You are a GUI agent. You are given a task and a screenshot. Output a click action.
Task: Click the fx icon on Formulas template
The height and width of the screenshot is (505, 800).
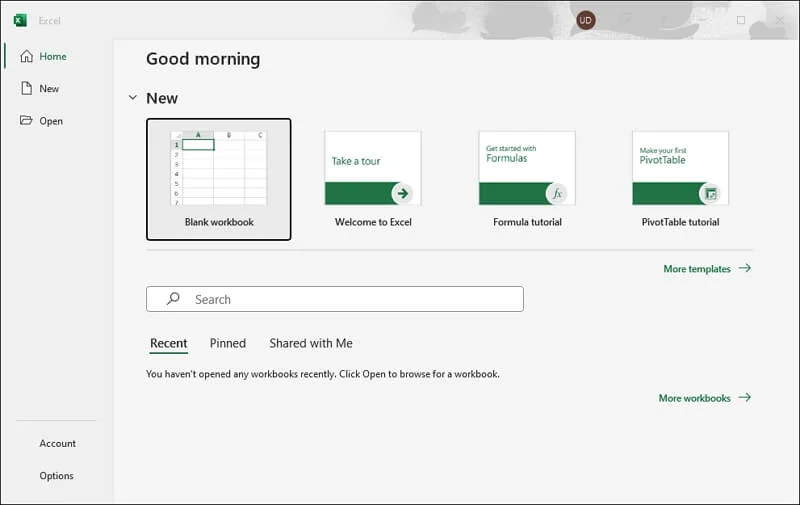(x=557, y=193)
